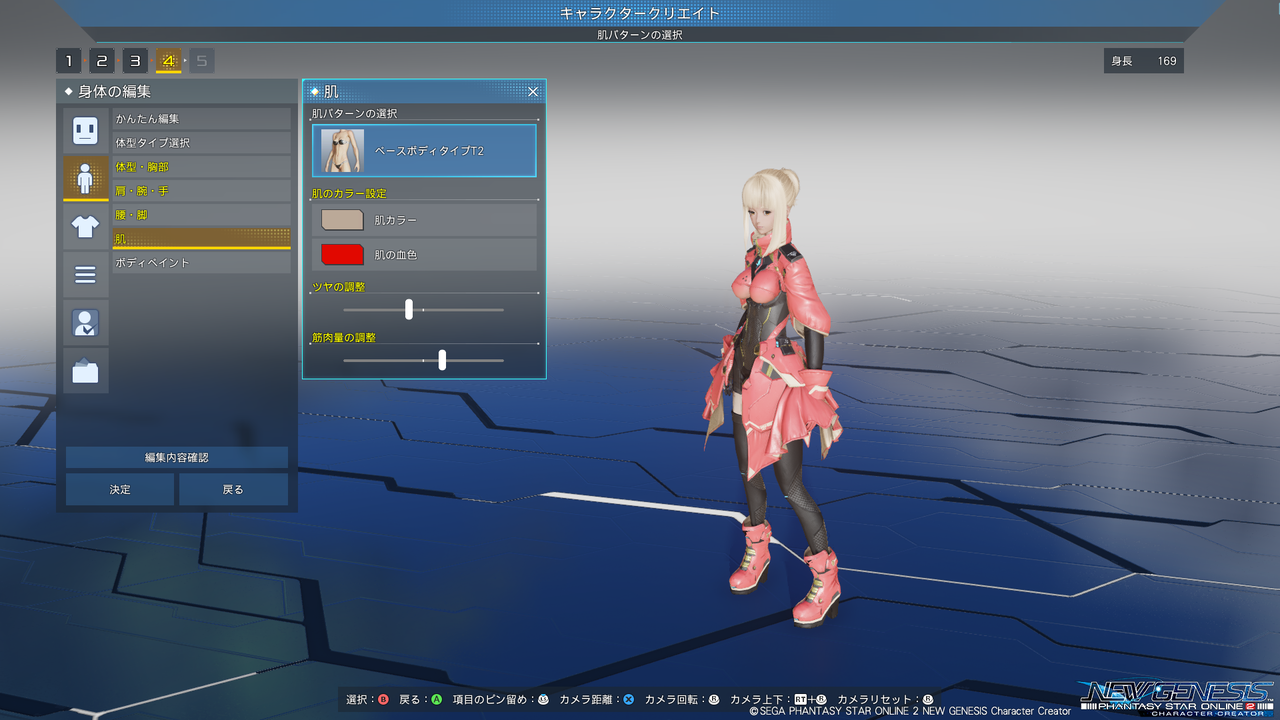Image resolution: width=1280 pixels, height=720 pixels.
Task: Confirm with the 決定 button
Action: pos(120,489)
